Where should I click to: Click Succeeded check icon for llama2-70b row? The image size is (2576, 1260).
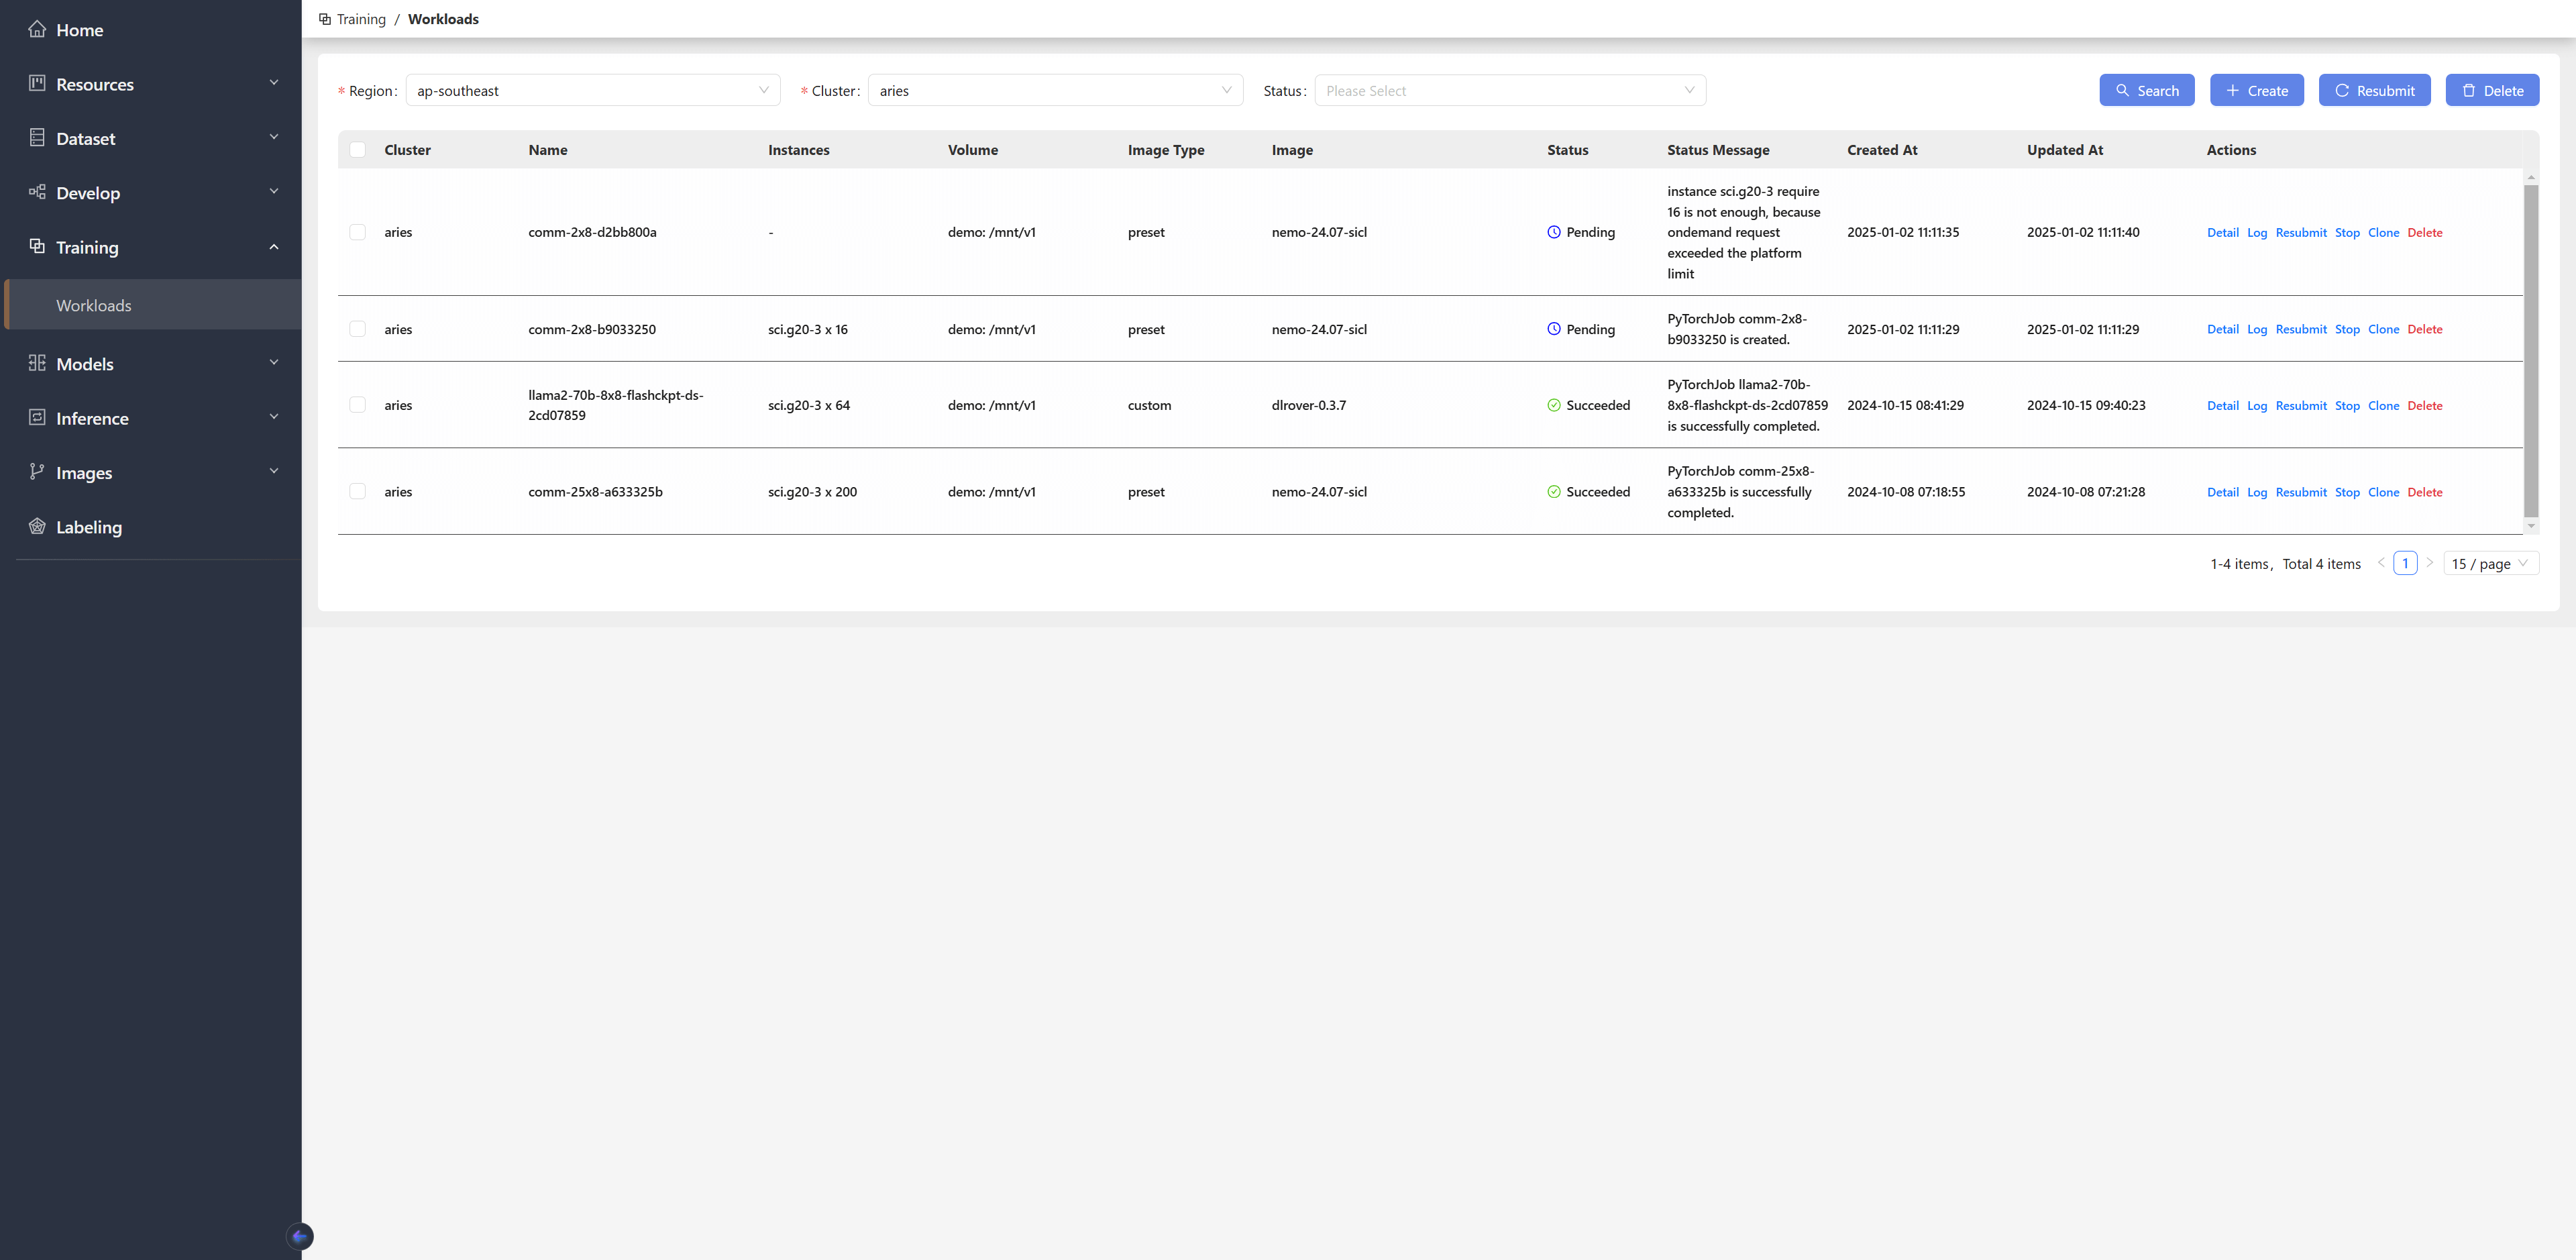(x=1554, y=405)
